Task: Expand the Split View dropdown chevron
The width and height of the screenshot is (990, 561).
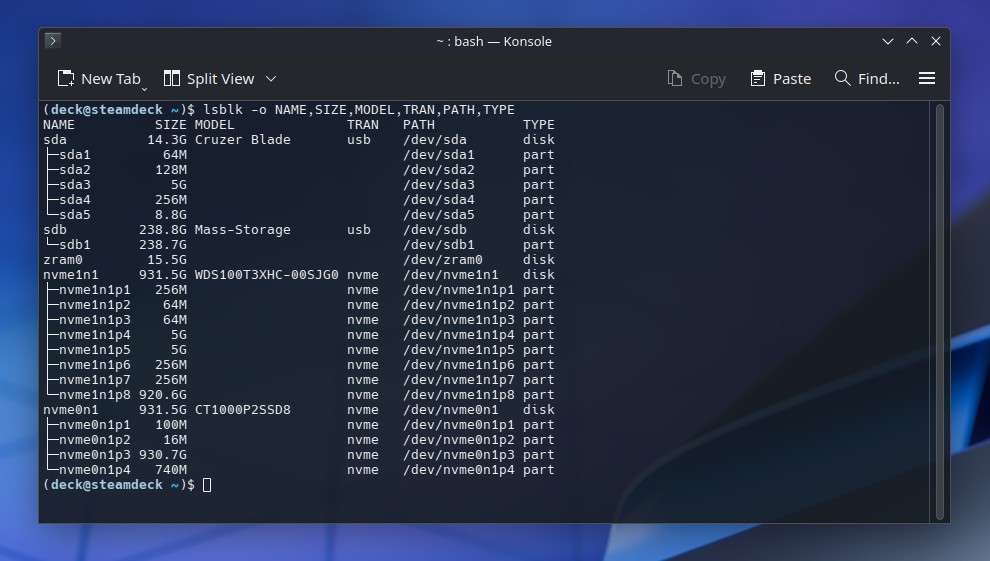Action: (271, 79)
